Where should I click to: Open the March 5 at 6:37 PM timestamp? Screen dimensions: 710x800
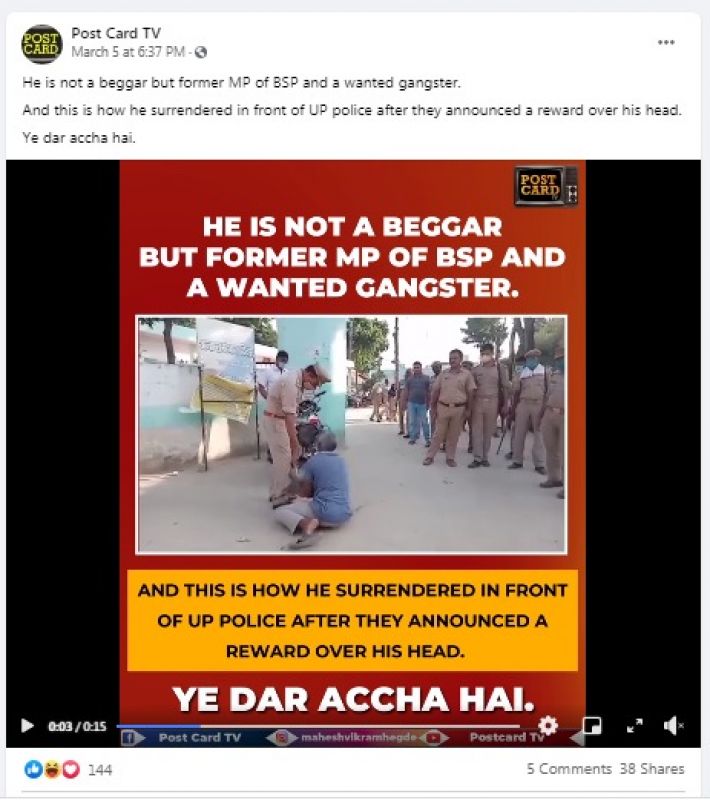[128, 52]
